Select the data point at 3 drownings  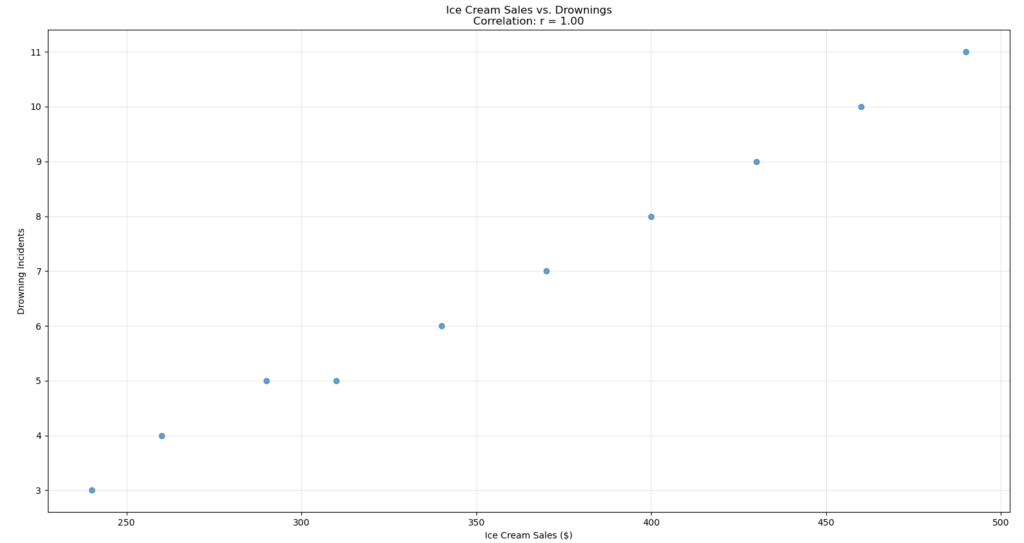92,490
